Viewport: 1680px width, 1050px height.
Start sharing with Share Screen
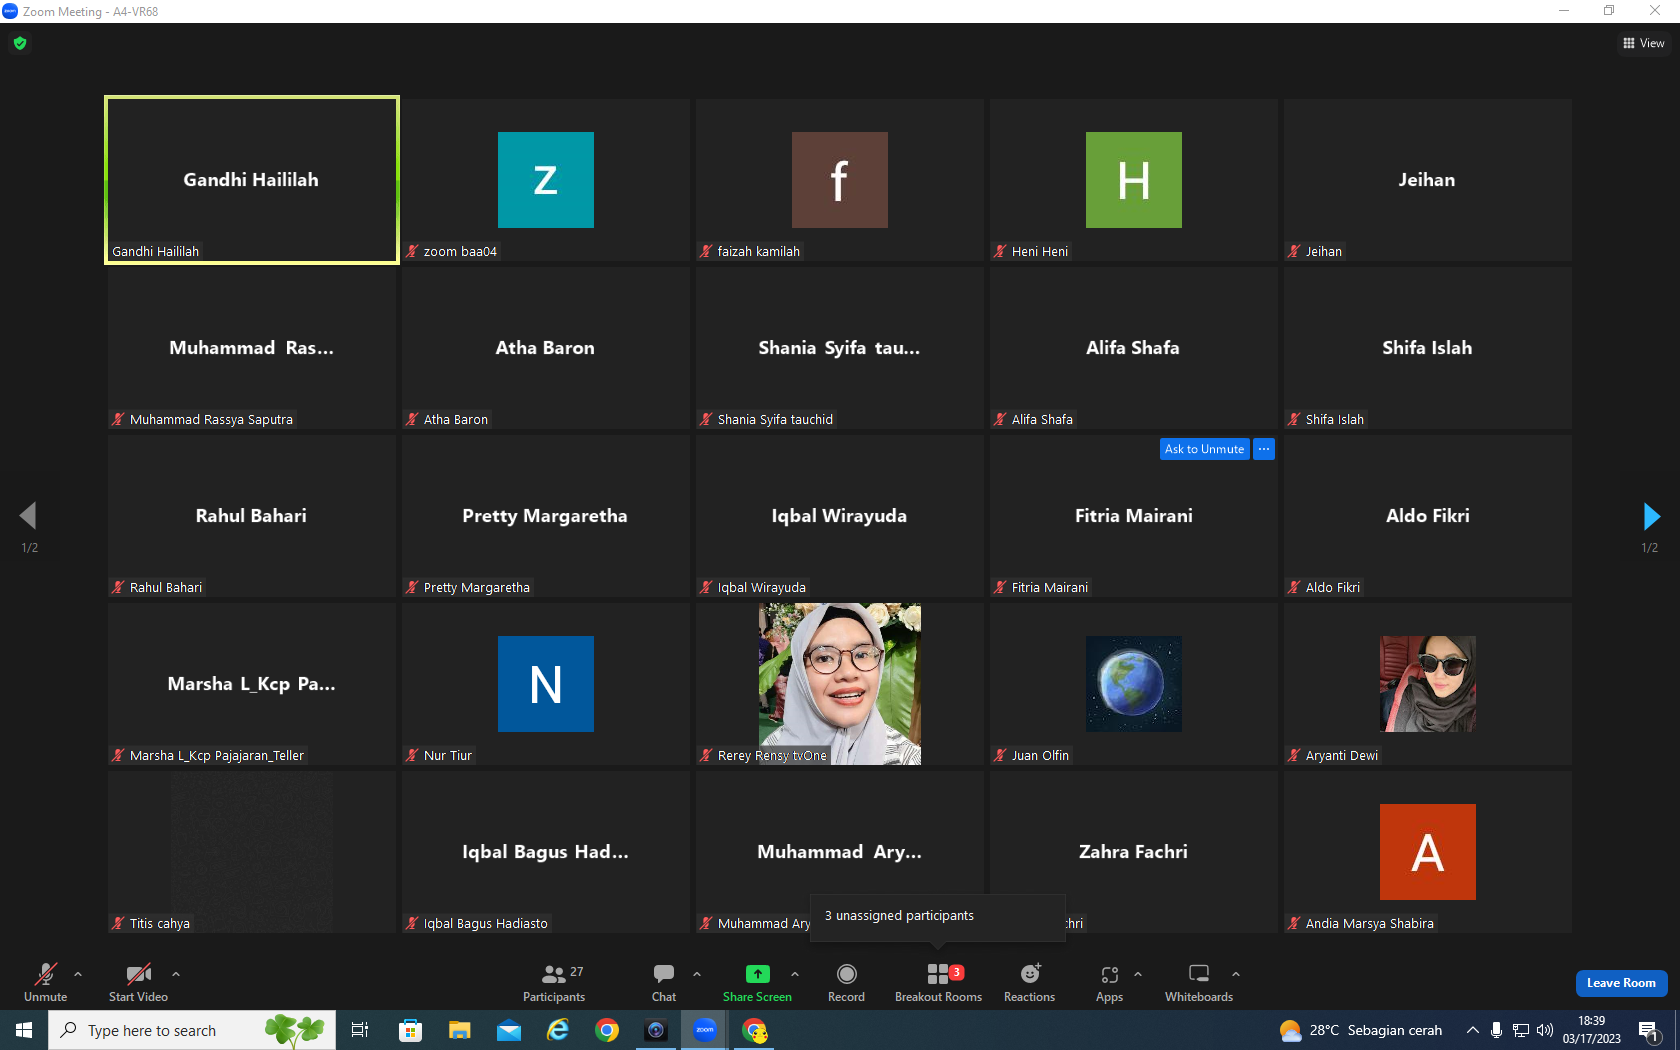(757, 983)
